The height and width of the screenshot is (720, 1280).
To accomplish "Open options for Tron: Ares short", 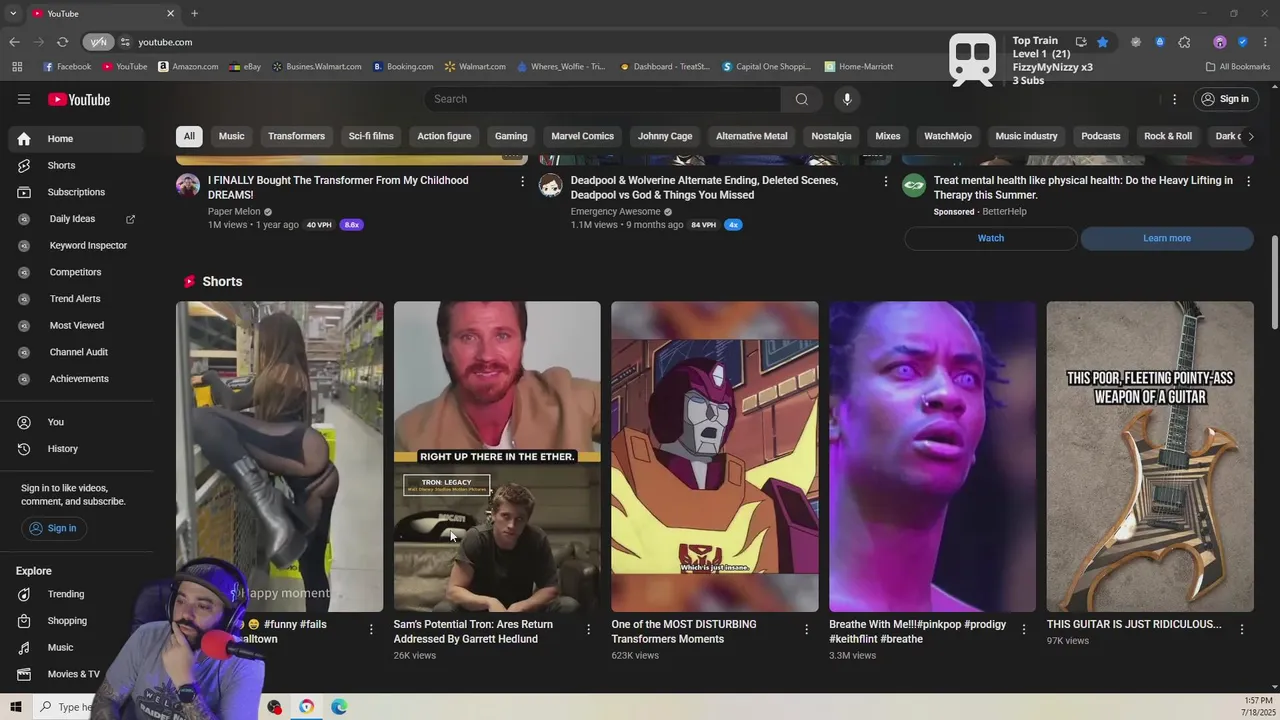I will tap(588, 629).
